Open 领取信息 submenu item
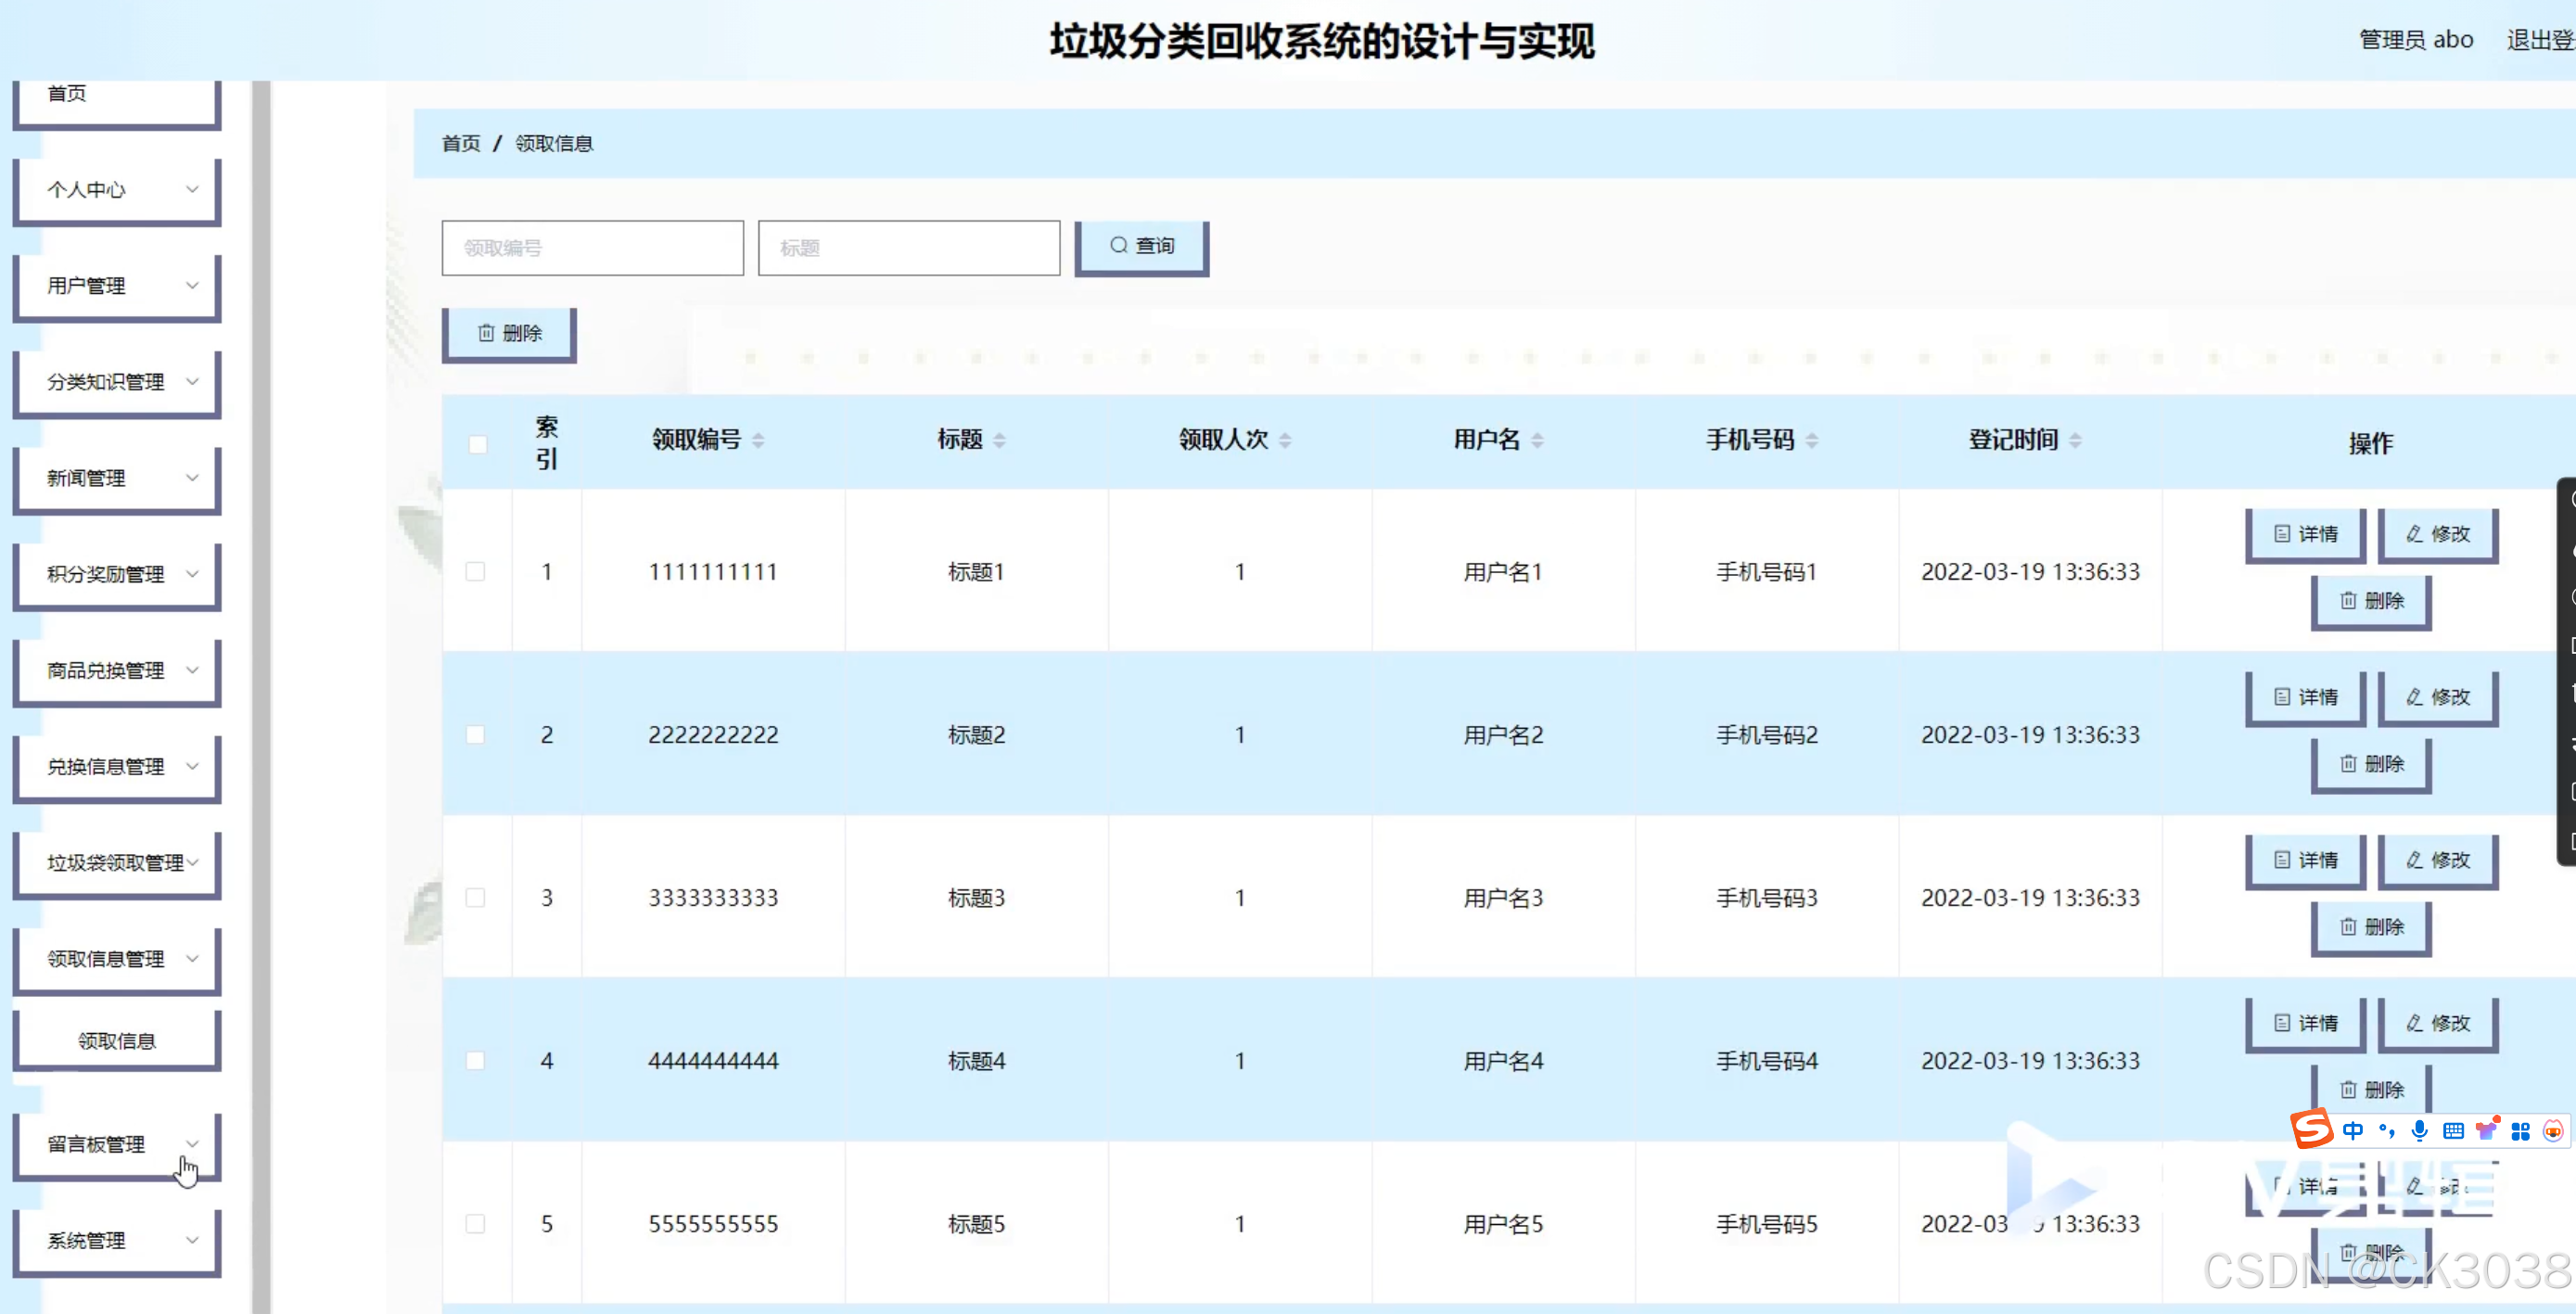 click(x=117, y=1041)
